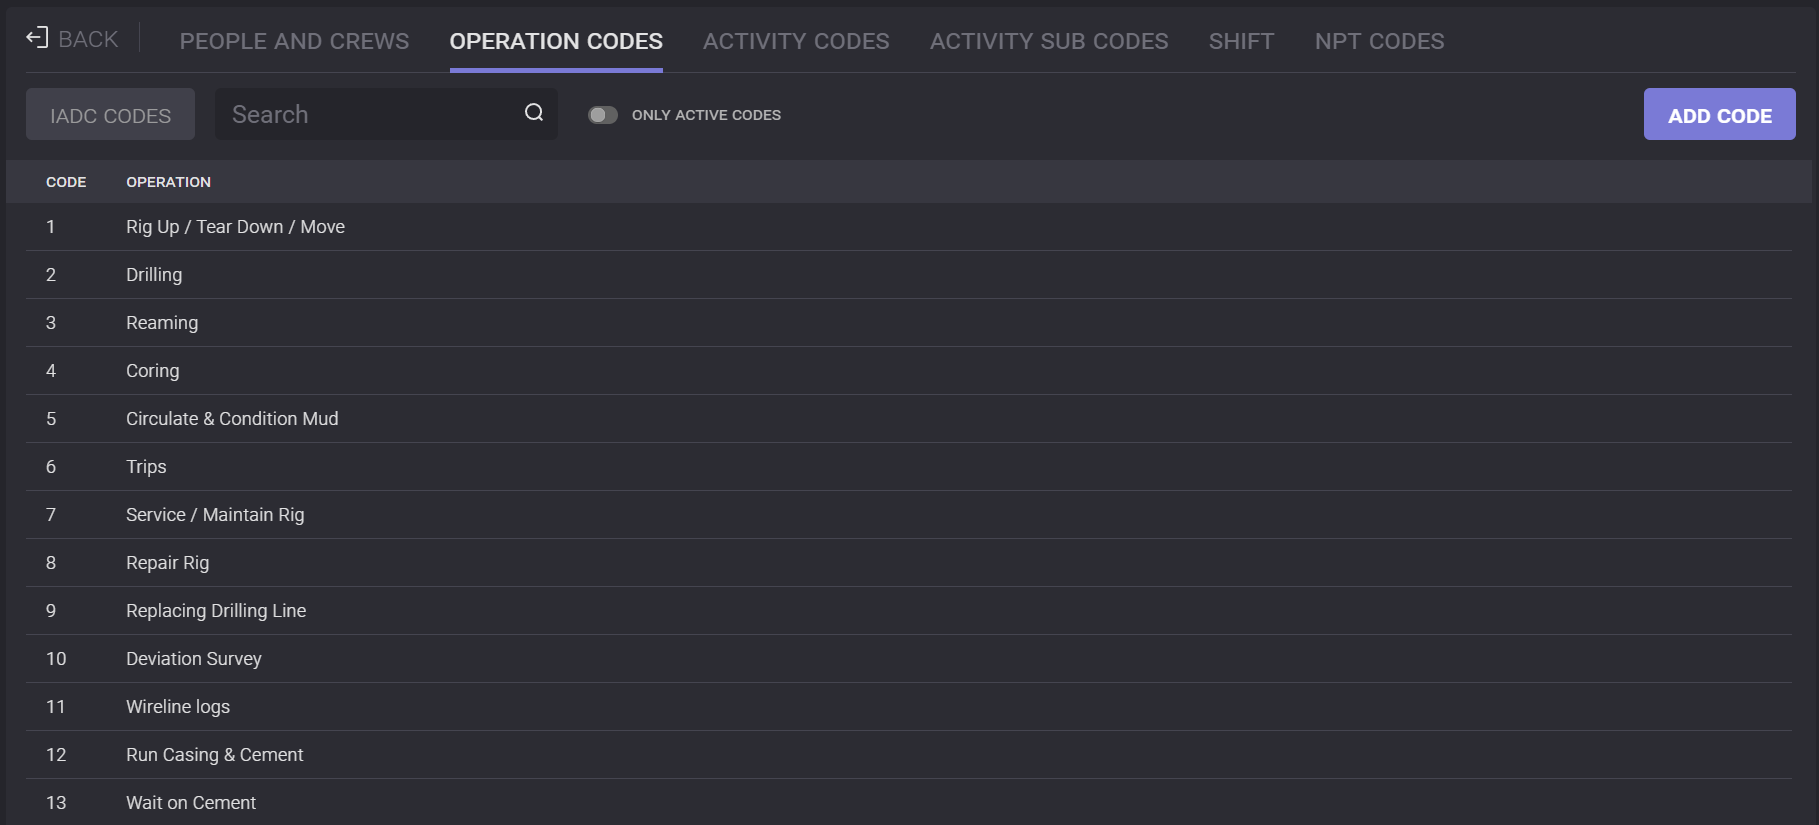Choose the Wireline logs row
The image size is (1819, 825).
click(178, 707)
